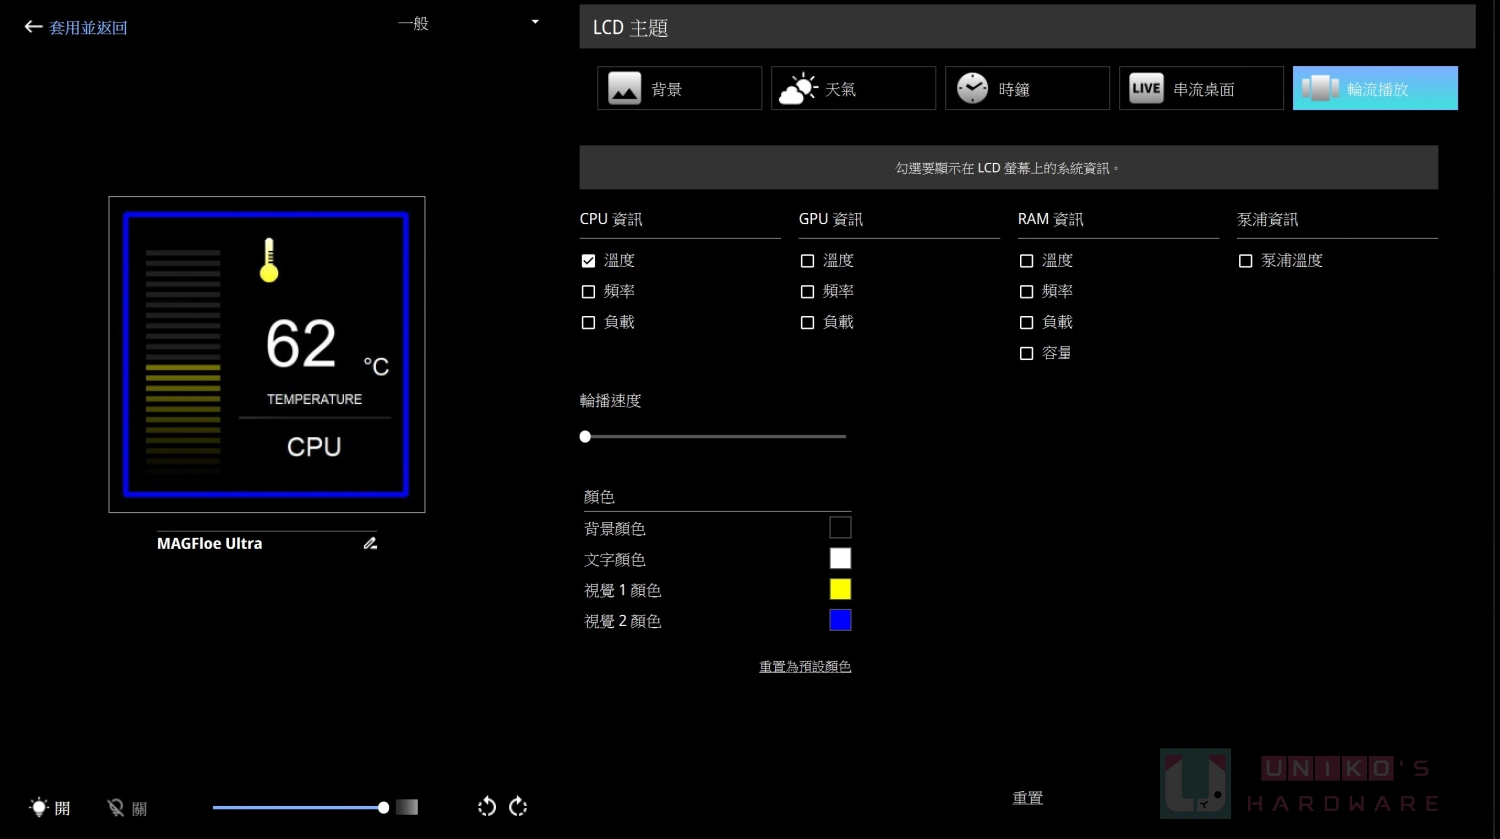Click the reset to default colors link
Screen dimensions: 1500x839
[x=804, y=667]
